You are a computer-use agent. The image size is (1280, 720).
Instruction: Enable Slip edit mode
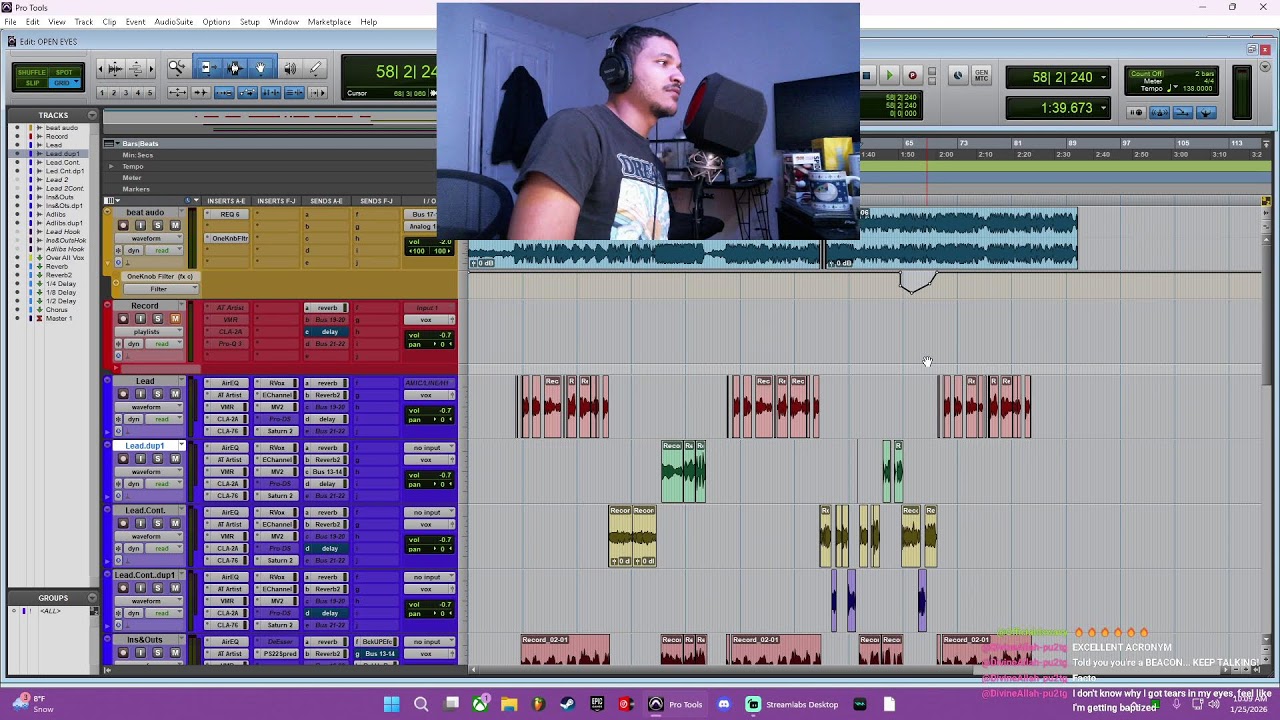coord(32,83)
